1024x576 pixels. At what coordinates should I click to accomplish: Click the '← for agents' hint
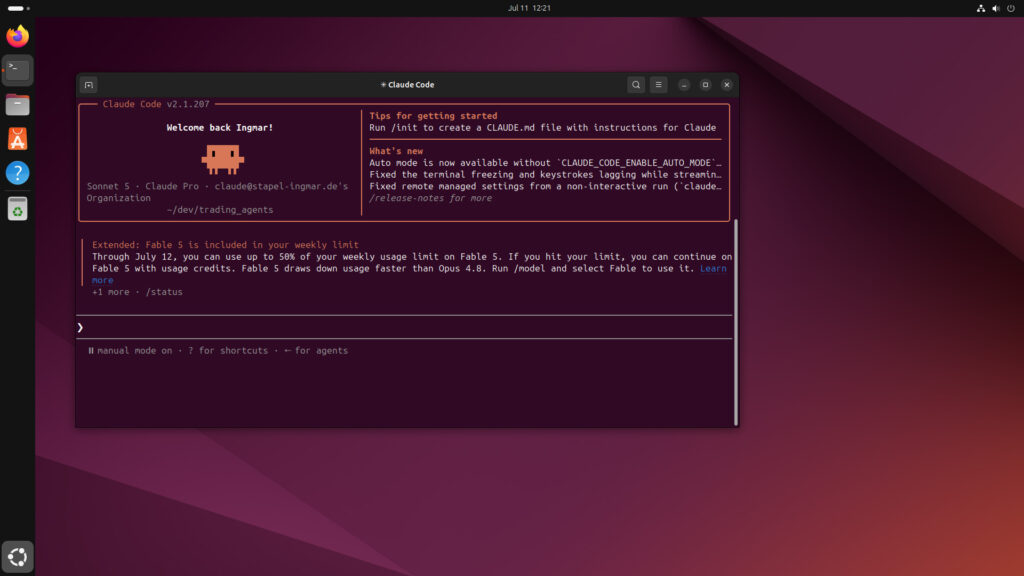click(316, 351)
